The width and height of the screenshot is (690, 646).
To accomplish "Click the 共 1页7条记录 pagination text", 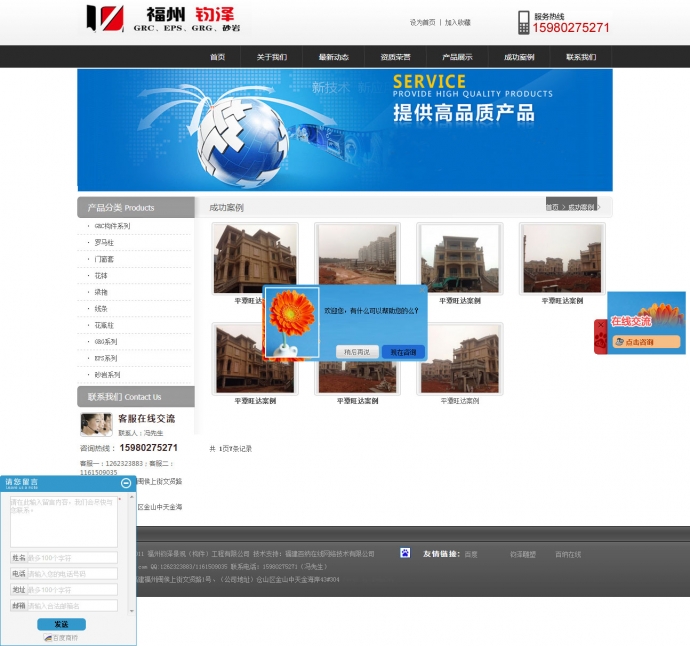I will (231, 448).
